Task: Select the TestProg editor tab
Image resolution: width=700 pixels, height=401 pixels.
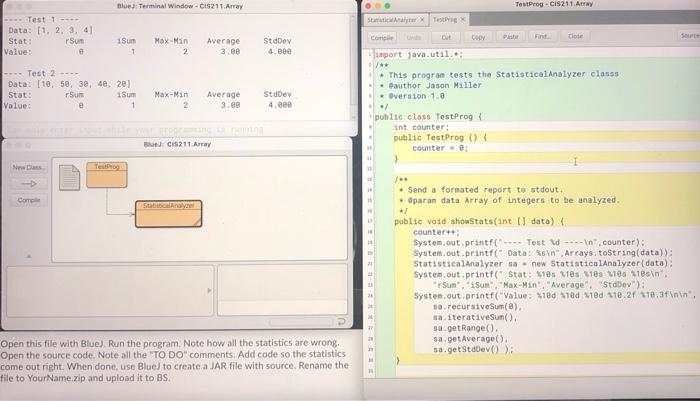Action: pos(445,20)
